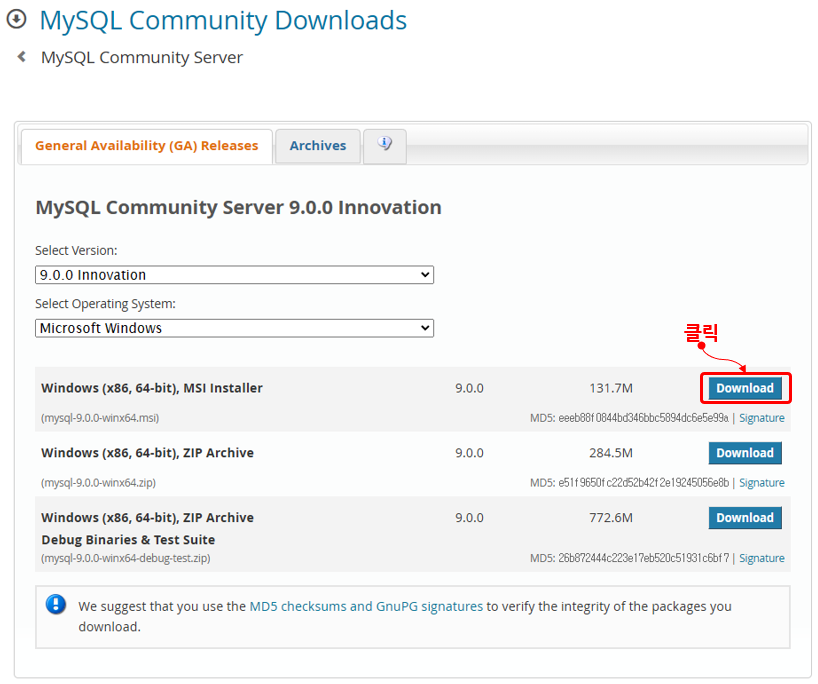818x684 pixels.
Task: Click the file name (mysql-9.0.0-winx64-debug-test.zip)
Action: [126, 558]
